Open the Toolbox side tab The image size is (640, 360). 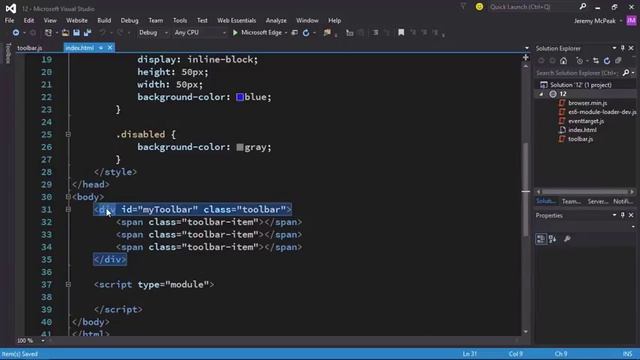pos(8,53)
